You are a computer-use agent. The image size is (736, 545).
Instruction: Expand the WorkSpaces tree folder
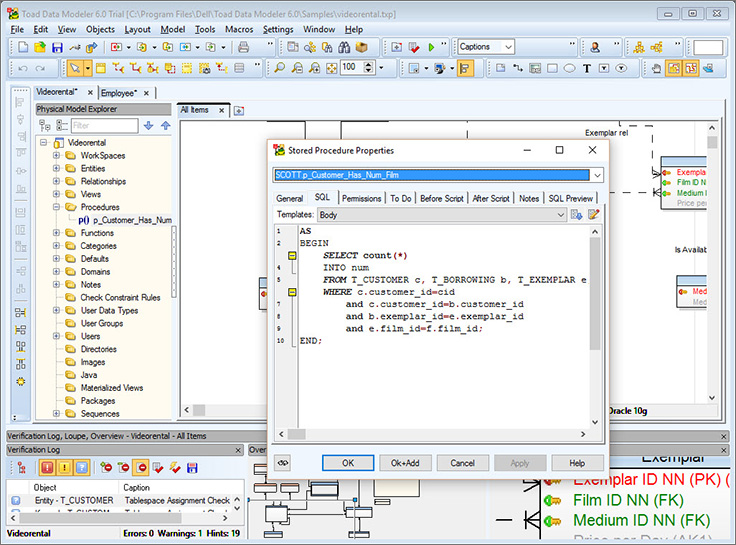pyautogui.click(x=56, y=155)
